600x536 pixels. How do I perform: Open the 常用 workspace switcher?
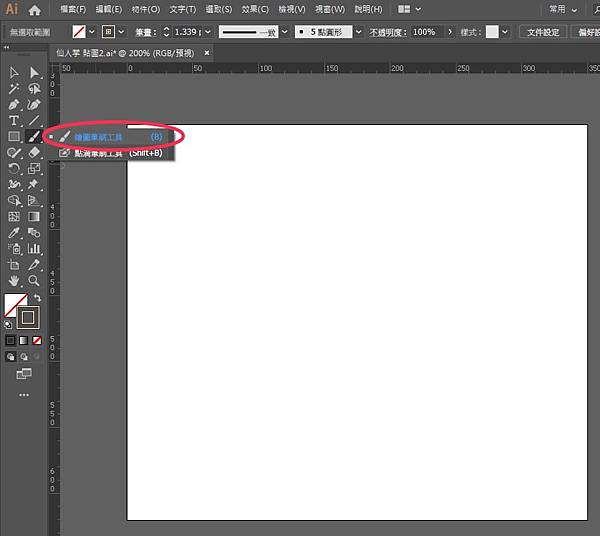click(563, 9)
